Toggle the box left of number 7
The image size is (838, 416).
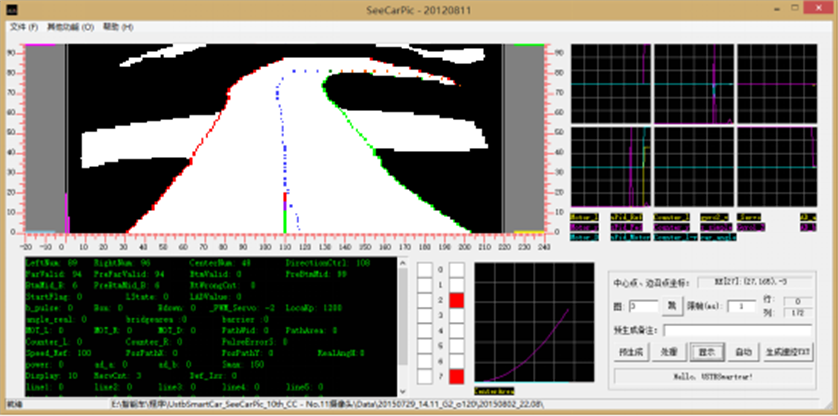click(x=424, y=376)
